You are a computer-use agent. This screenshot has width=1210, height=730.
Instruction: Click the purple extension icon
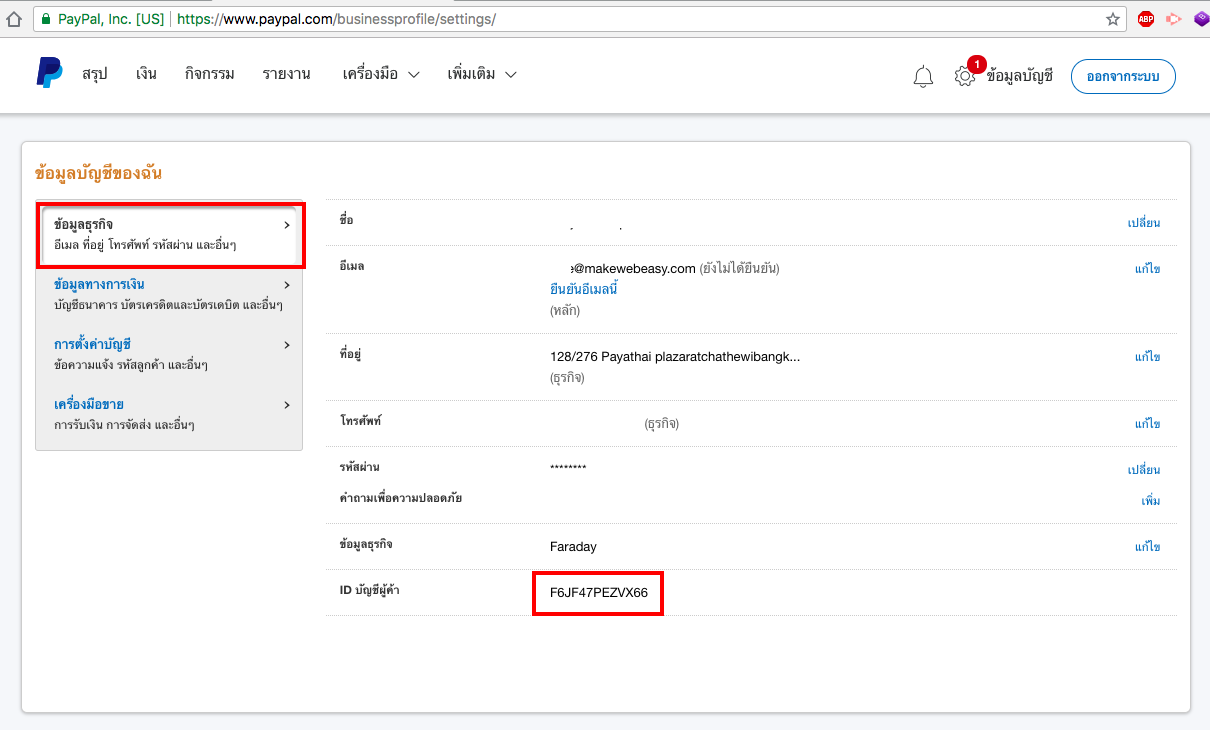[1201, 19]
